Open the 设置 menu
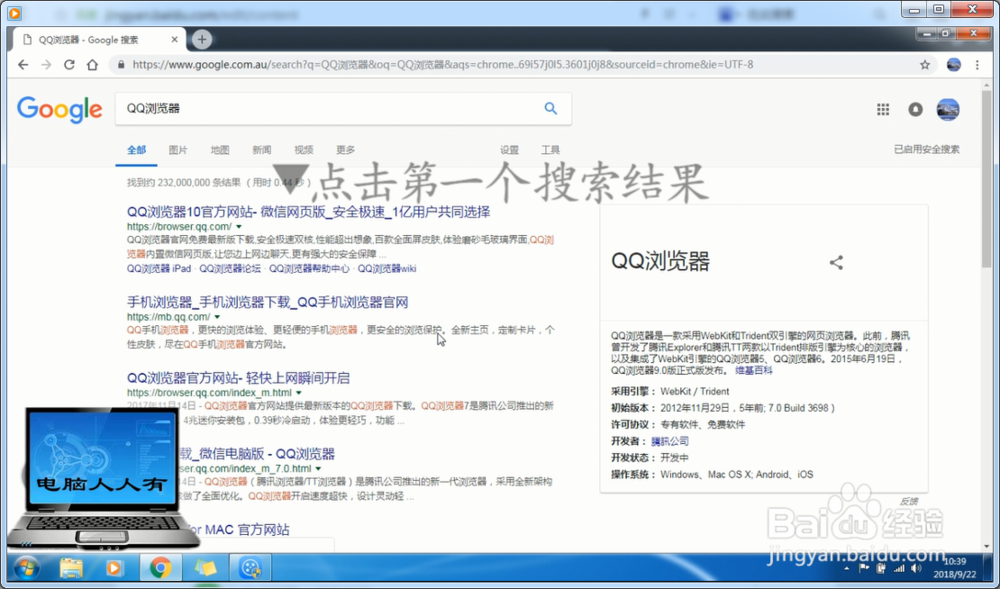 click(509, 150)
